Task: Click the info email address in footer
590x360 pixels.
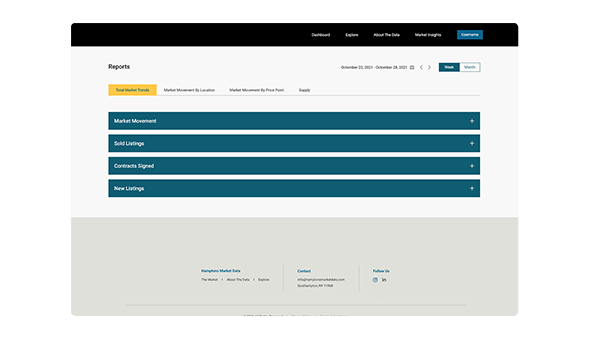Action: pyautogui.click(x=321, y=280)
